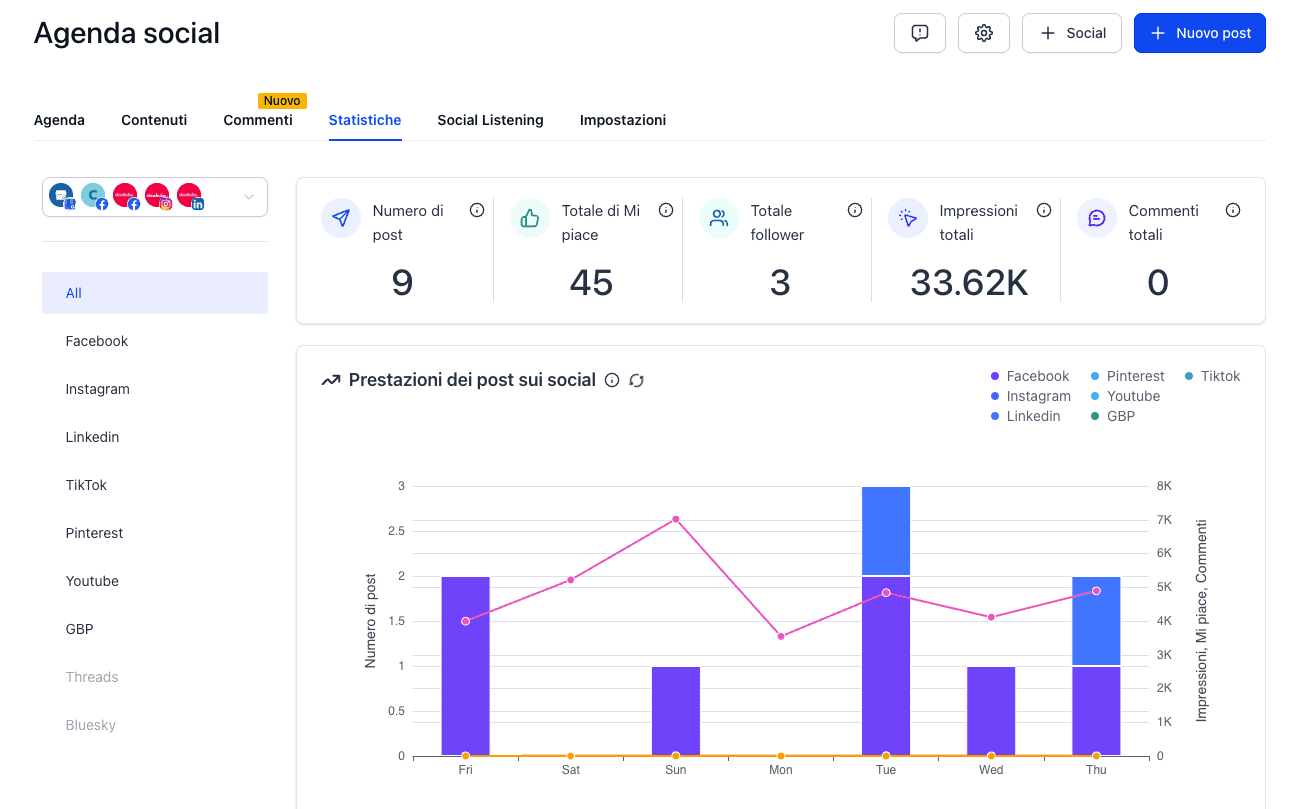Click the Monday point on pink line

point(781,636)
